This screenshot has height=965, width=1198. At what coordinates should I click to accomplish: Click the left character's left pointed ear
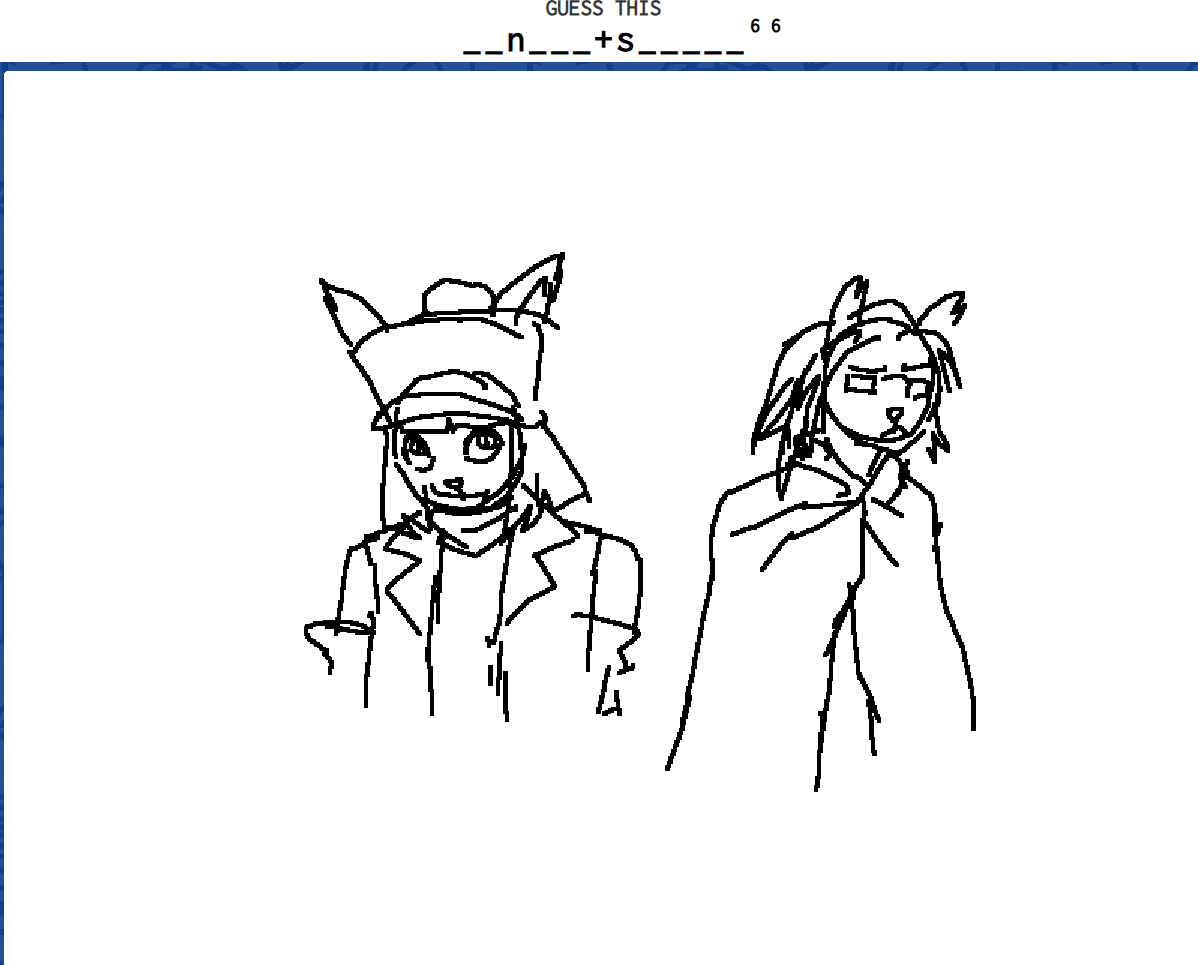[x=347, y=311]
